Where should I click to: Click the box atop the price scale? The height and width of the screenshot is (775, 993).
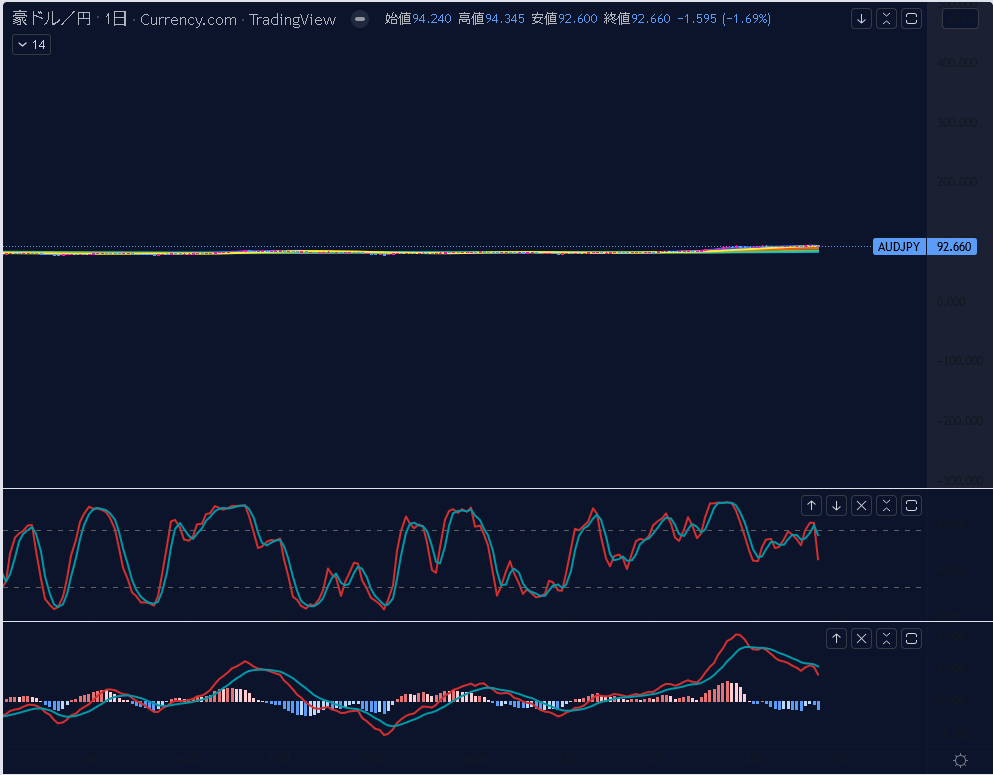(960, 19)
